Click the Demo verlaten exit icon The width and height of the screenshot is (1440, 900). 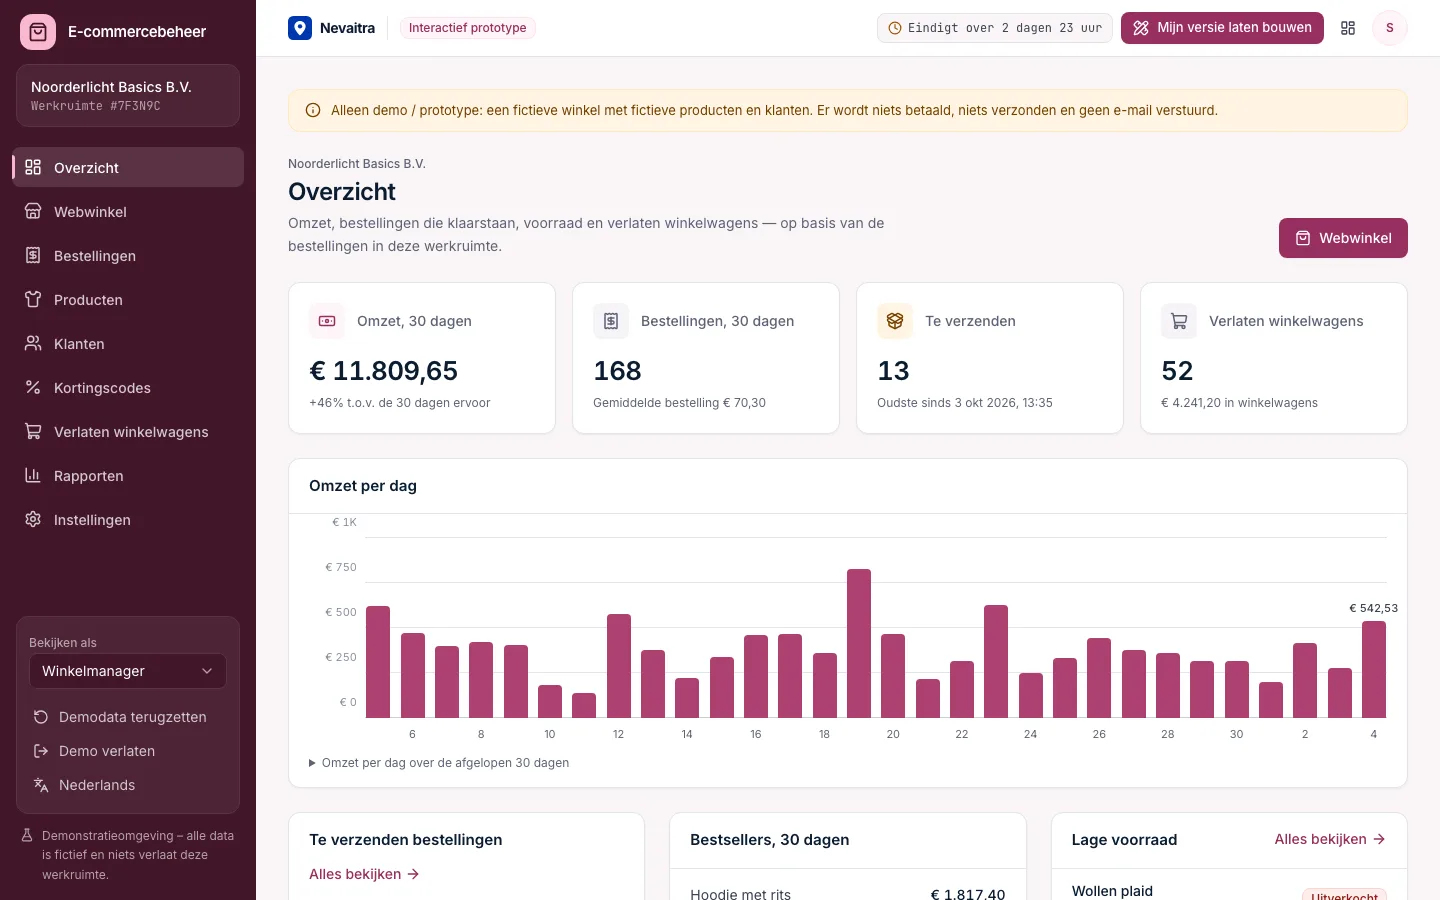point(41,751)
